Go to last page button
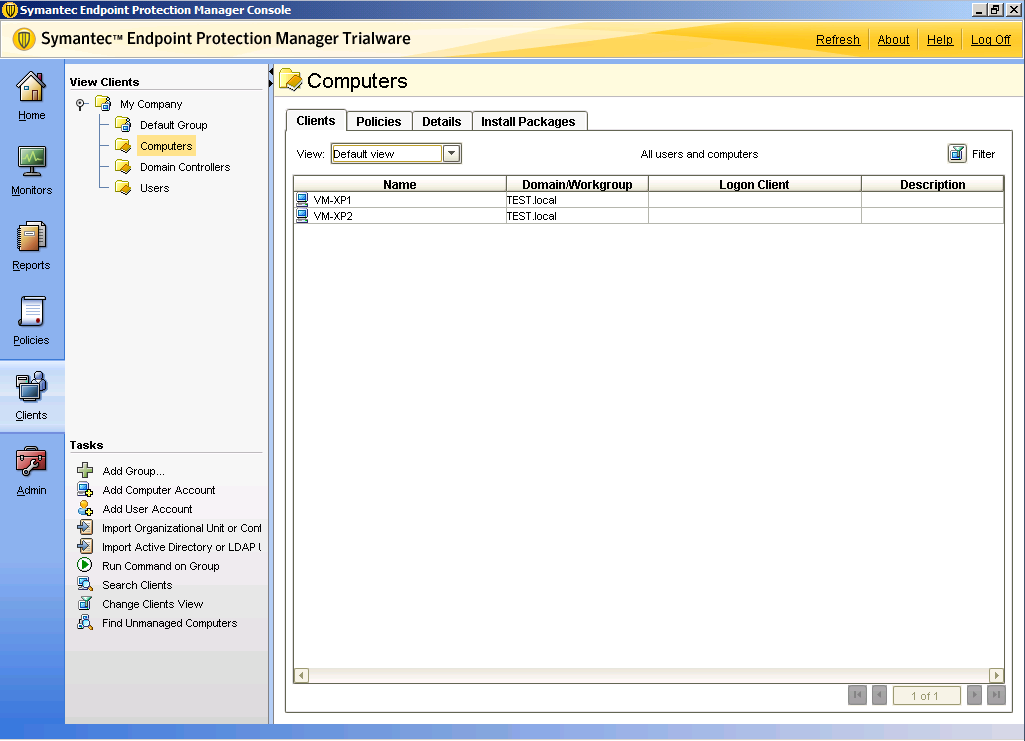 [996, 695]
